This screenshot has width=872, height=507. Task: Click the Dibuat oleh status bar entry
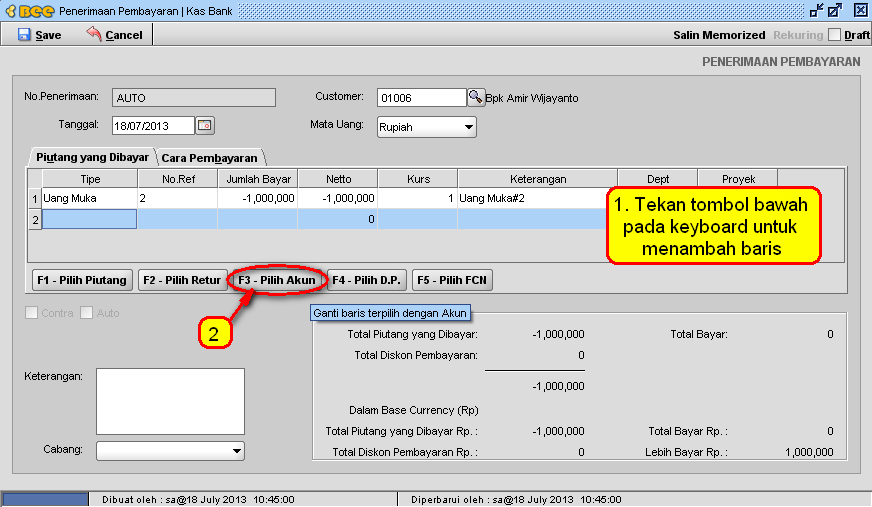[198, 499]
